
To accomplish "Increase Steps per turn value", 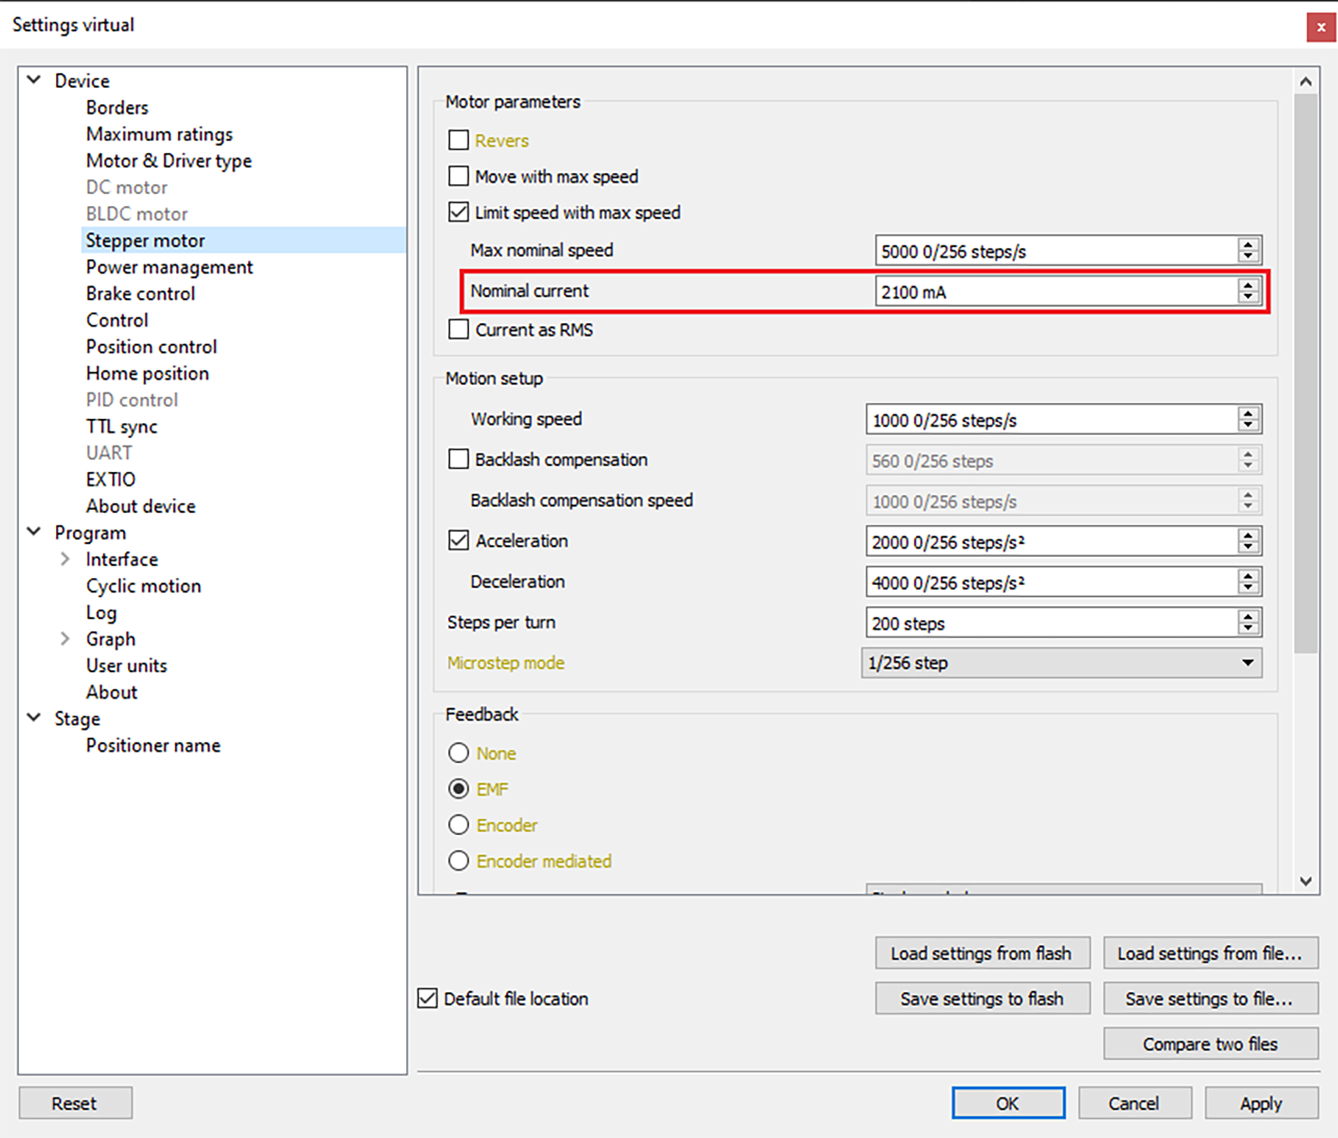I will (x=1247, y=617).
